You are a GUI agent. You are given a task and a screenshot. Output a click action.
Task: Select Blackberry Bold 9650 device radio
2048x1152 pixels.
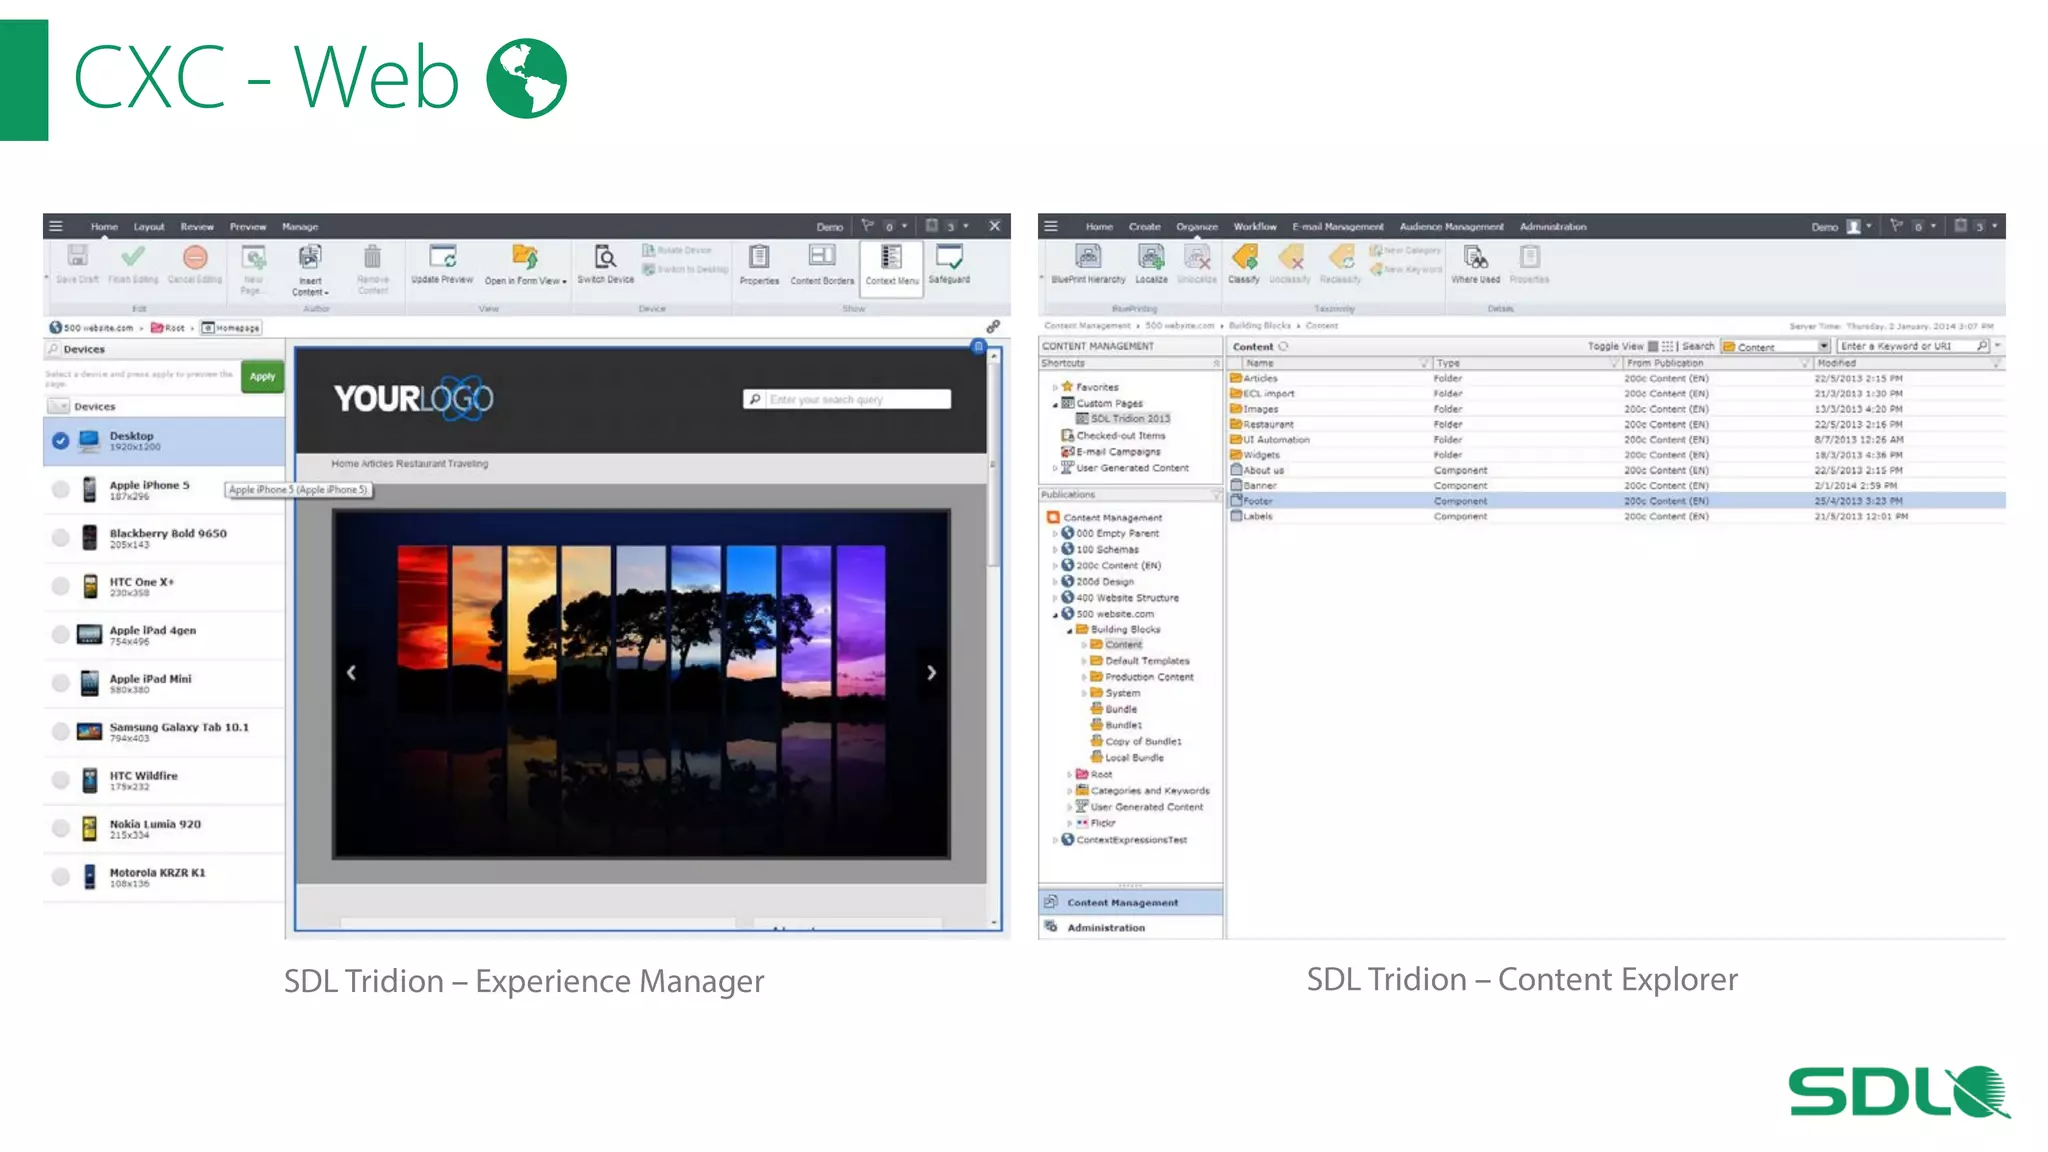(61, 538)
